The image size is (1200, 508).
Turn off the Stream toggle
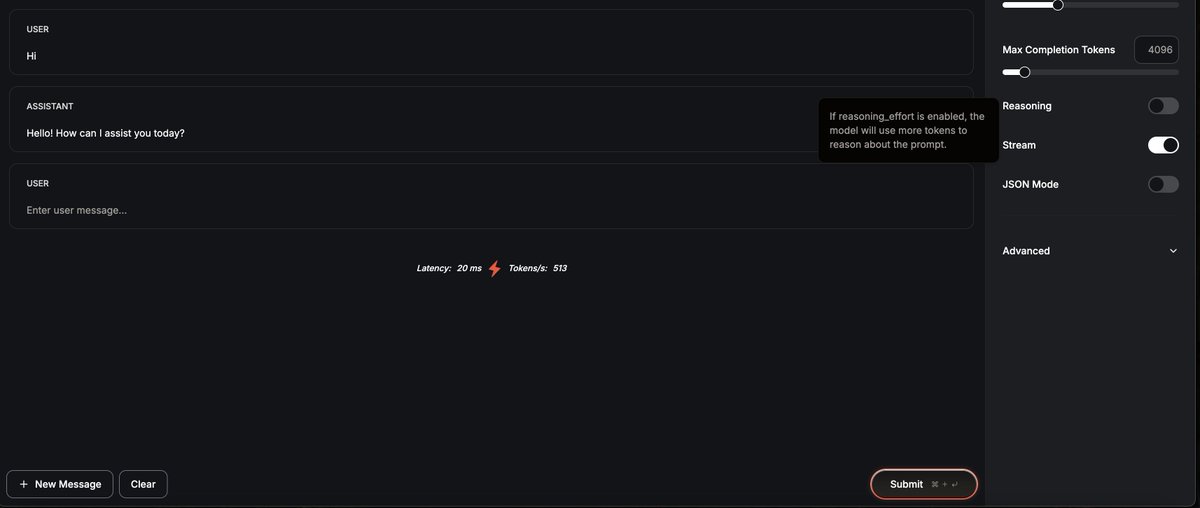tap(1163, 145)
